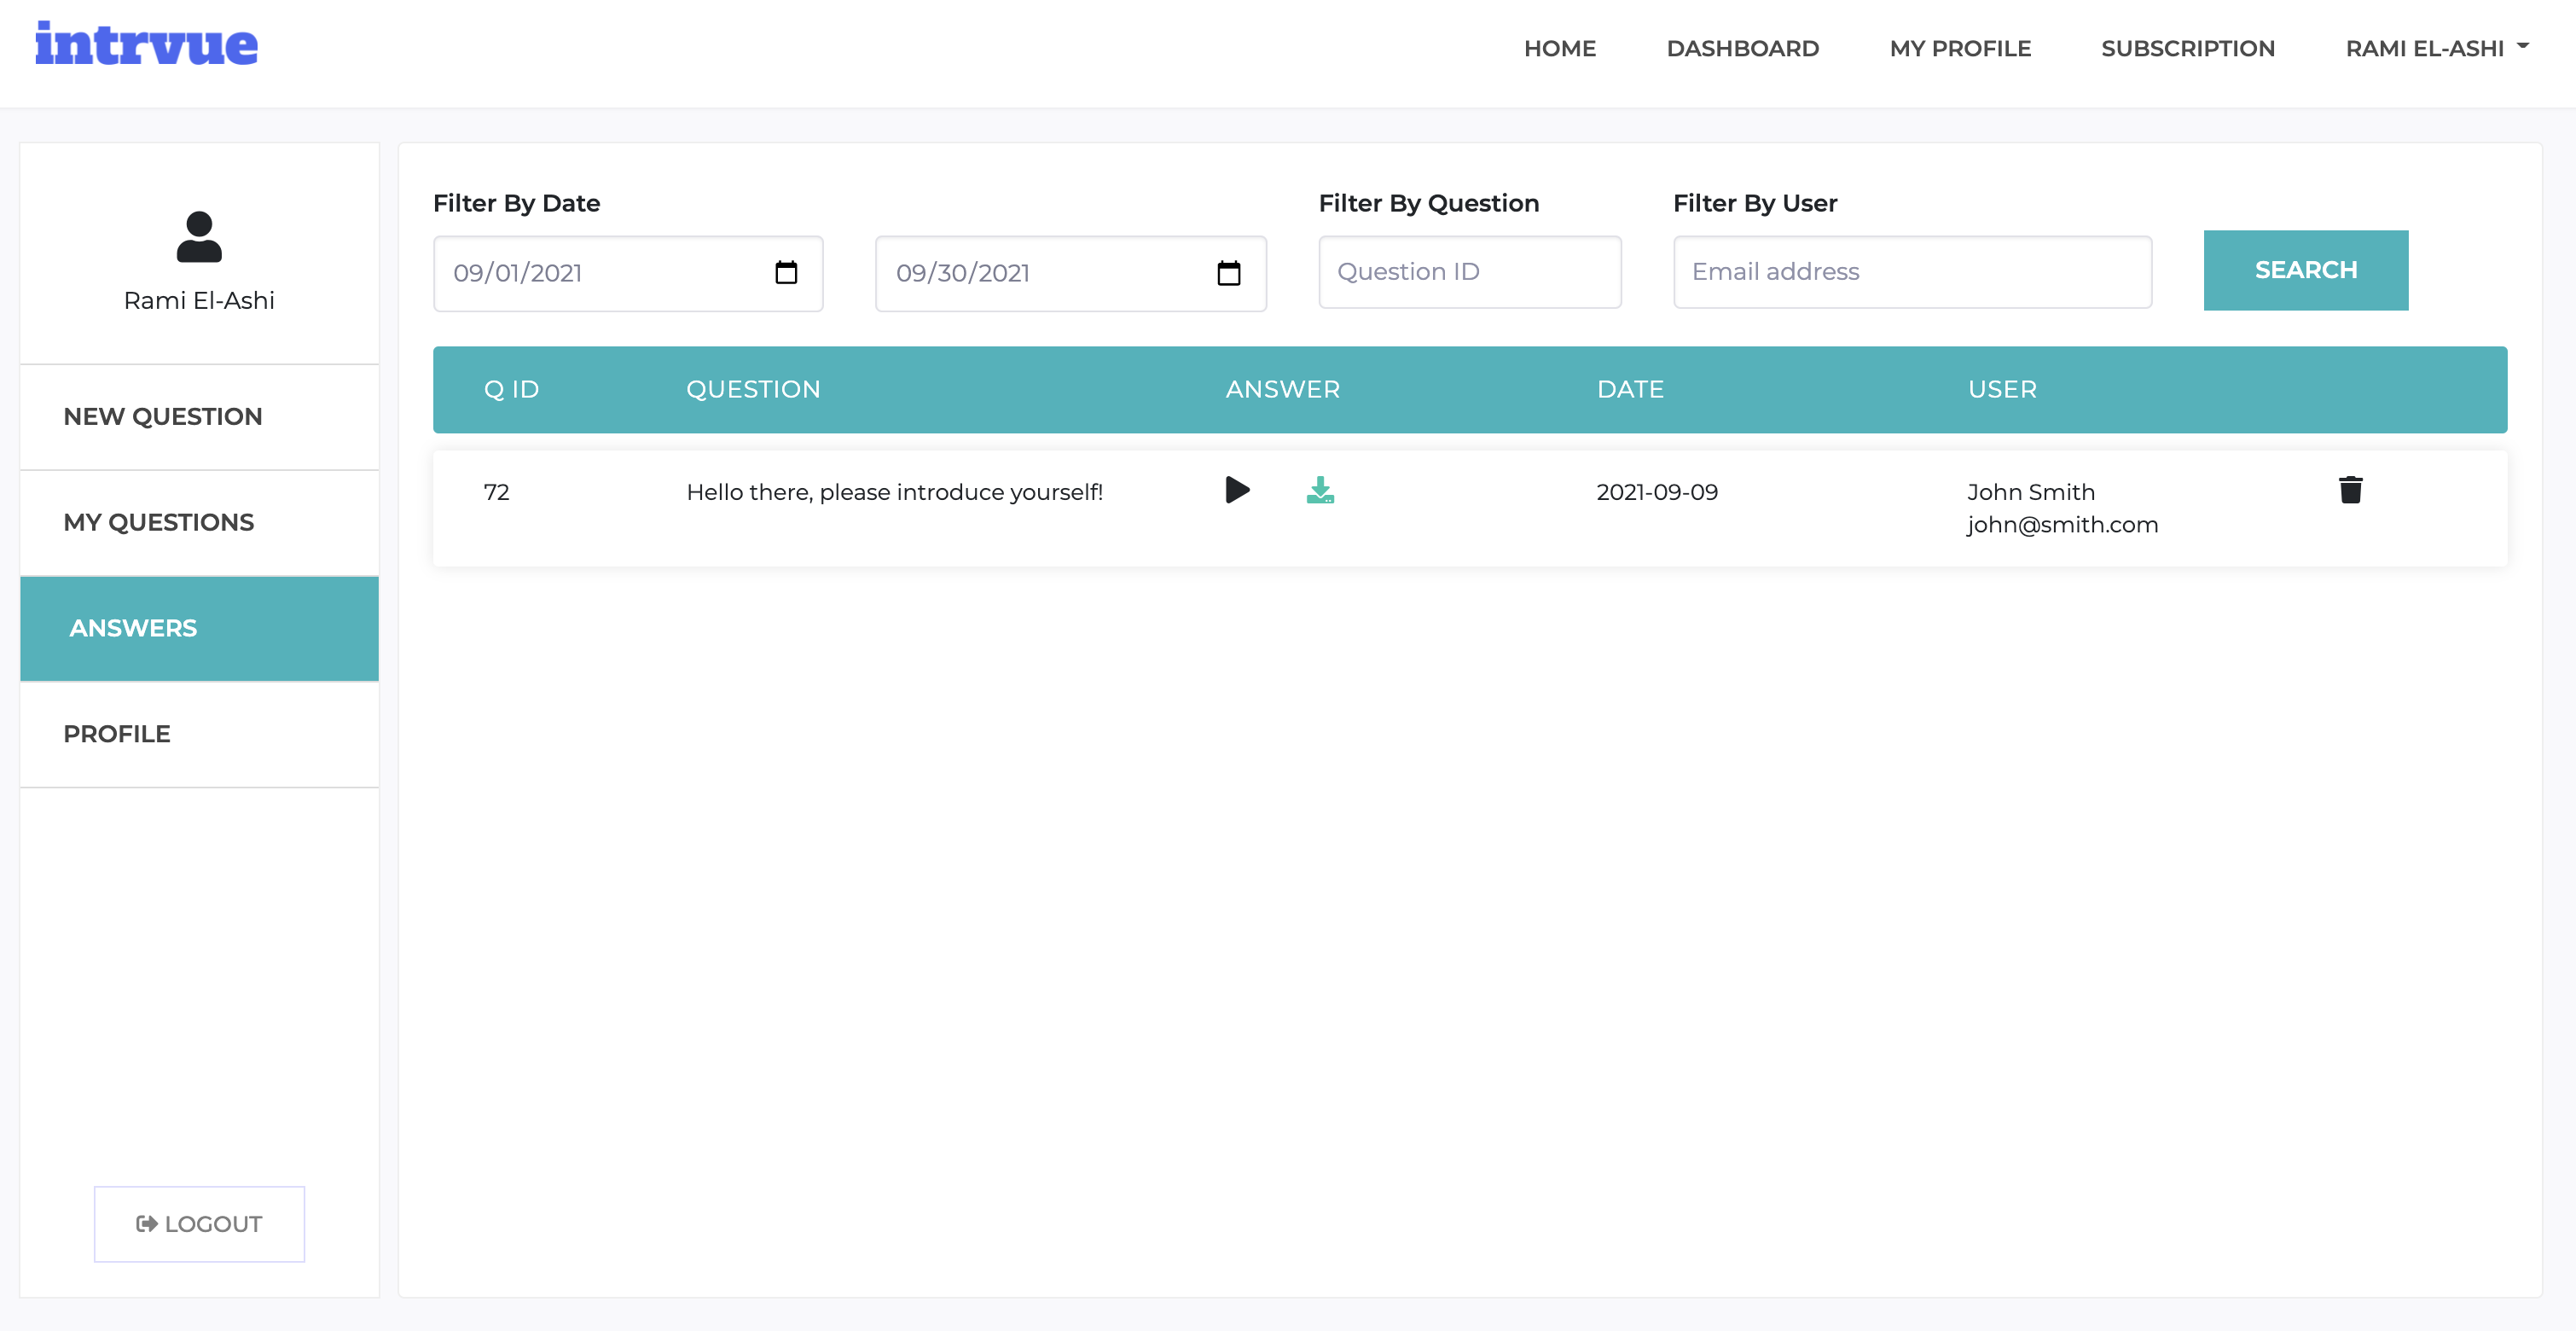Click the intrvue logo
This screenshot has height=1331, width=2576.
coord(147,45)
